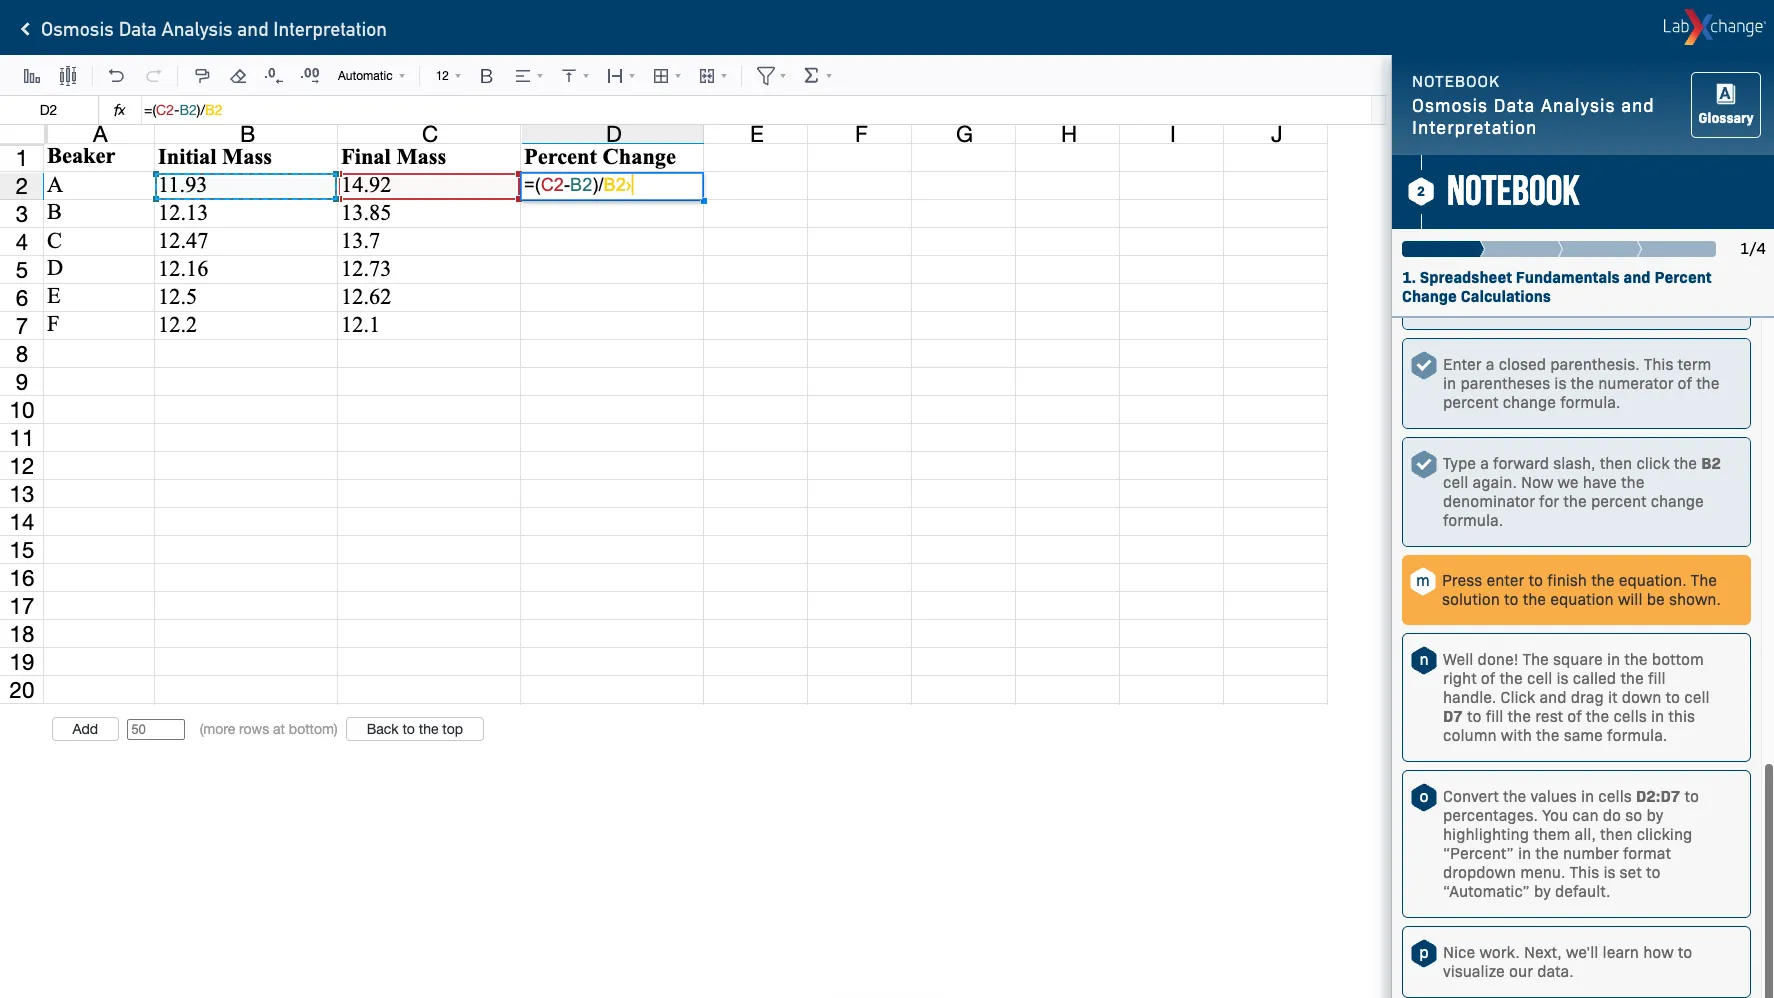Select the Percent Change header cell
Screen dimensions: 1774x998
612,157
